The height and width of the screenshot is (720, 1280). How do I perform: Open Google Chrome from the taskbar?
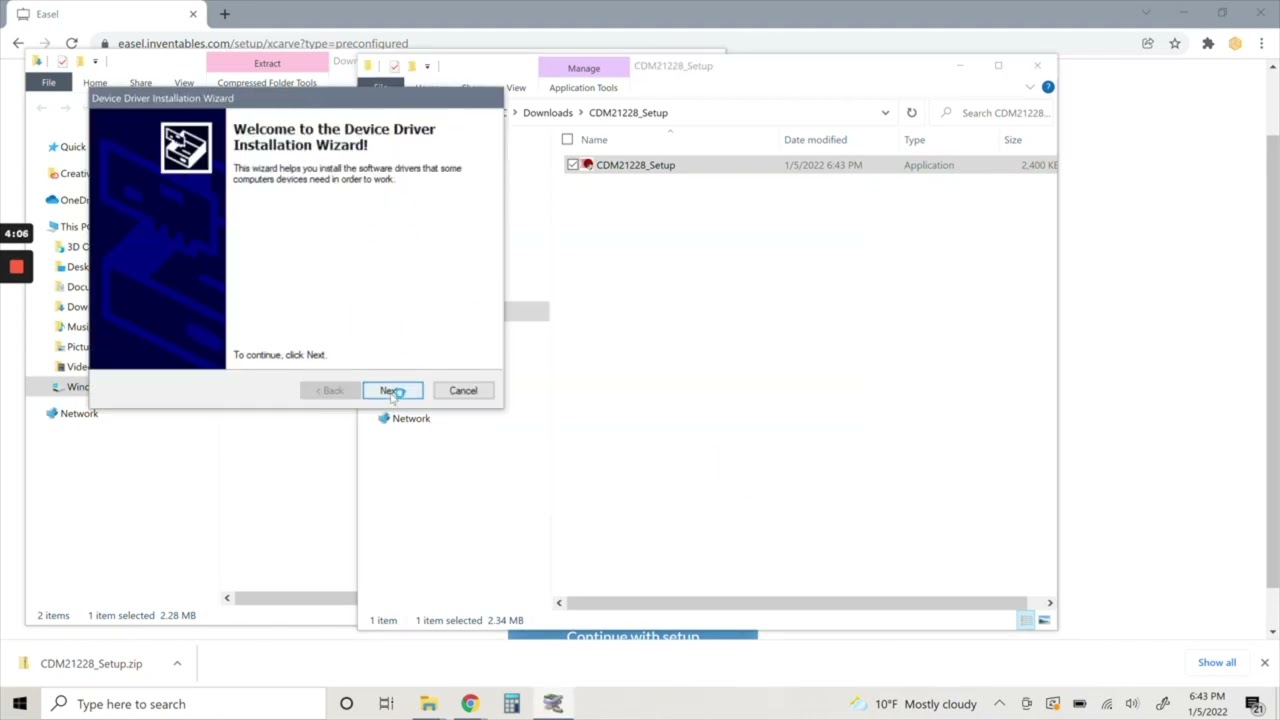(x=470, y=704)
